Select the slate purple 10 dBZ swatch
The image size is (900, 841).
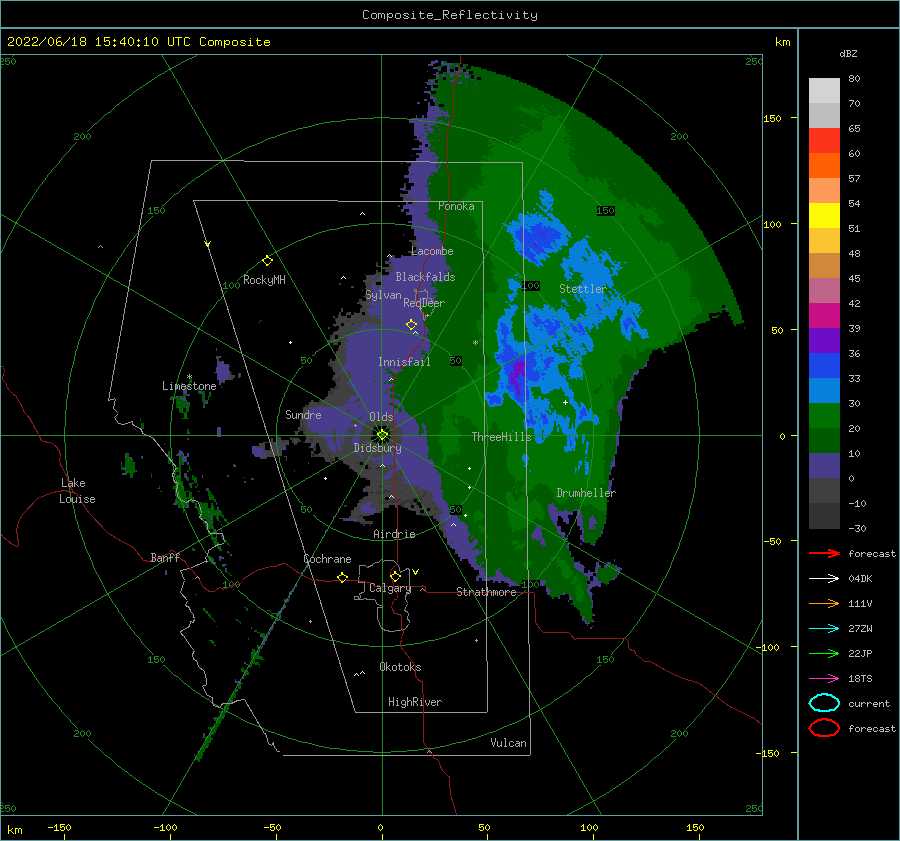[824, 466]
